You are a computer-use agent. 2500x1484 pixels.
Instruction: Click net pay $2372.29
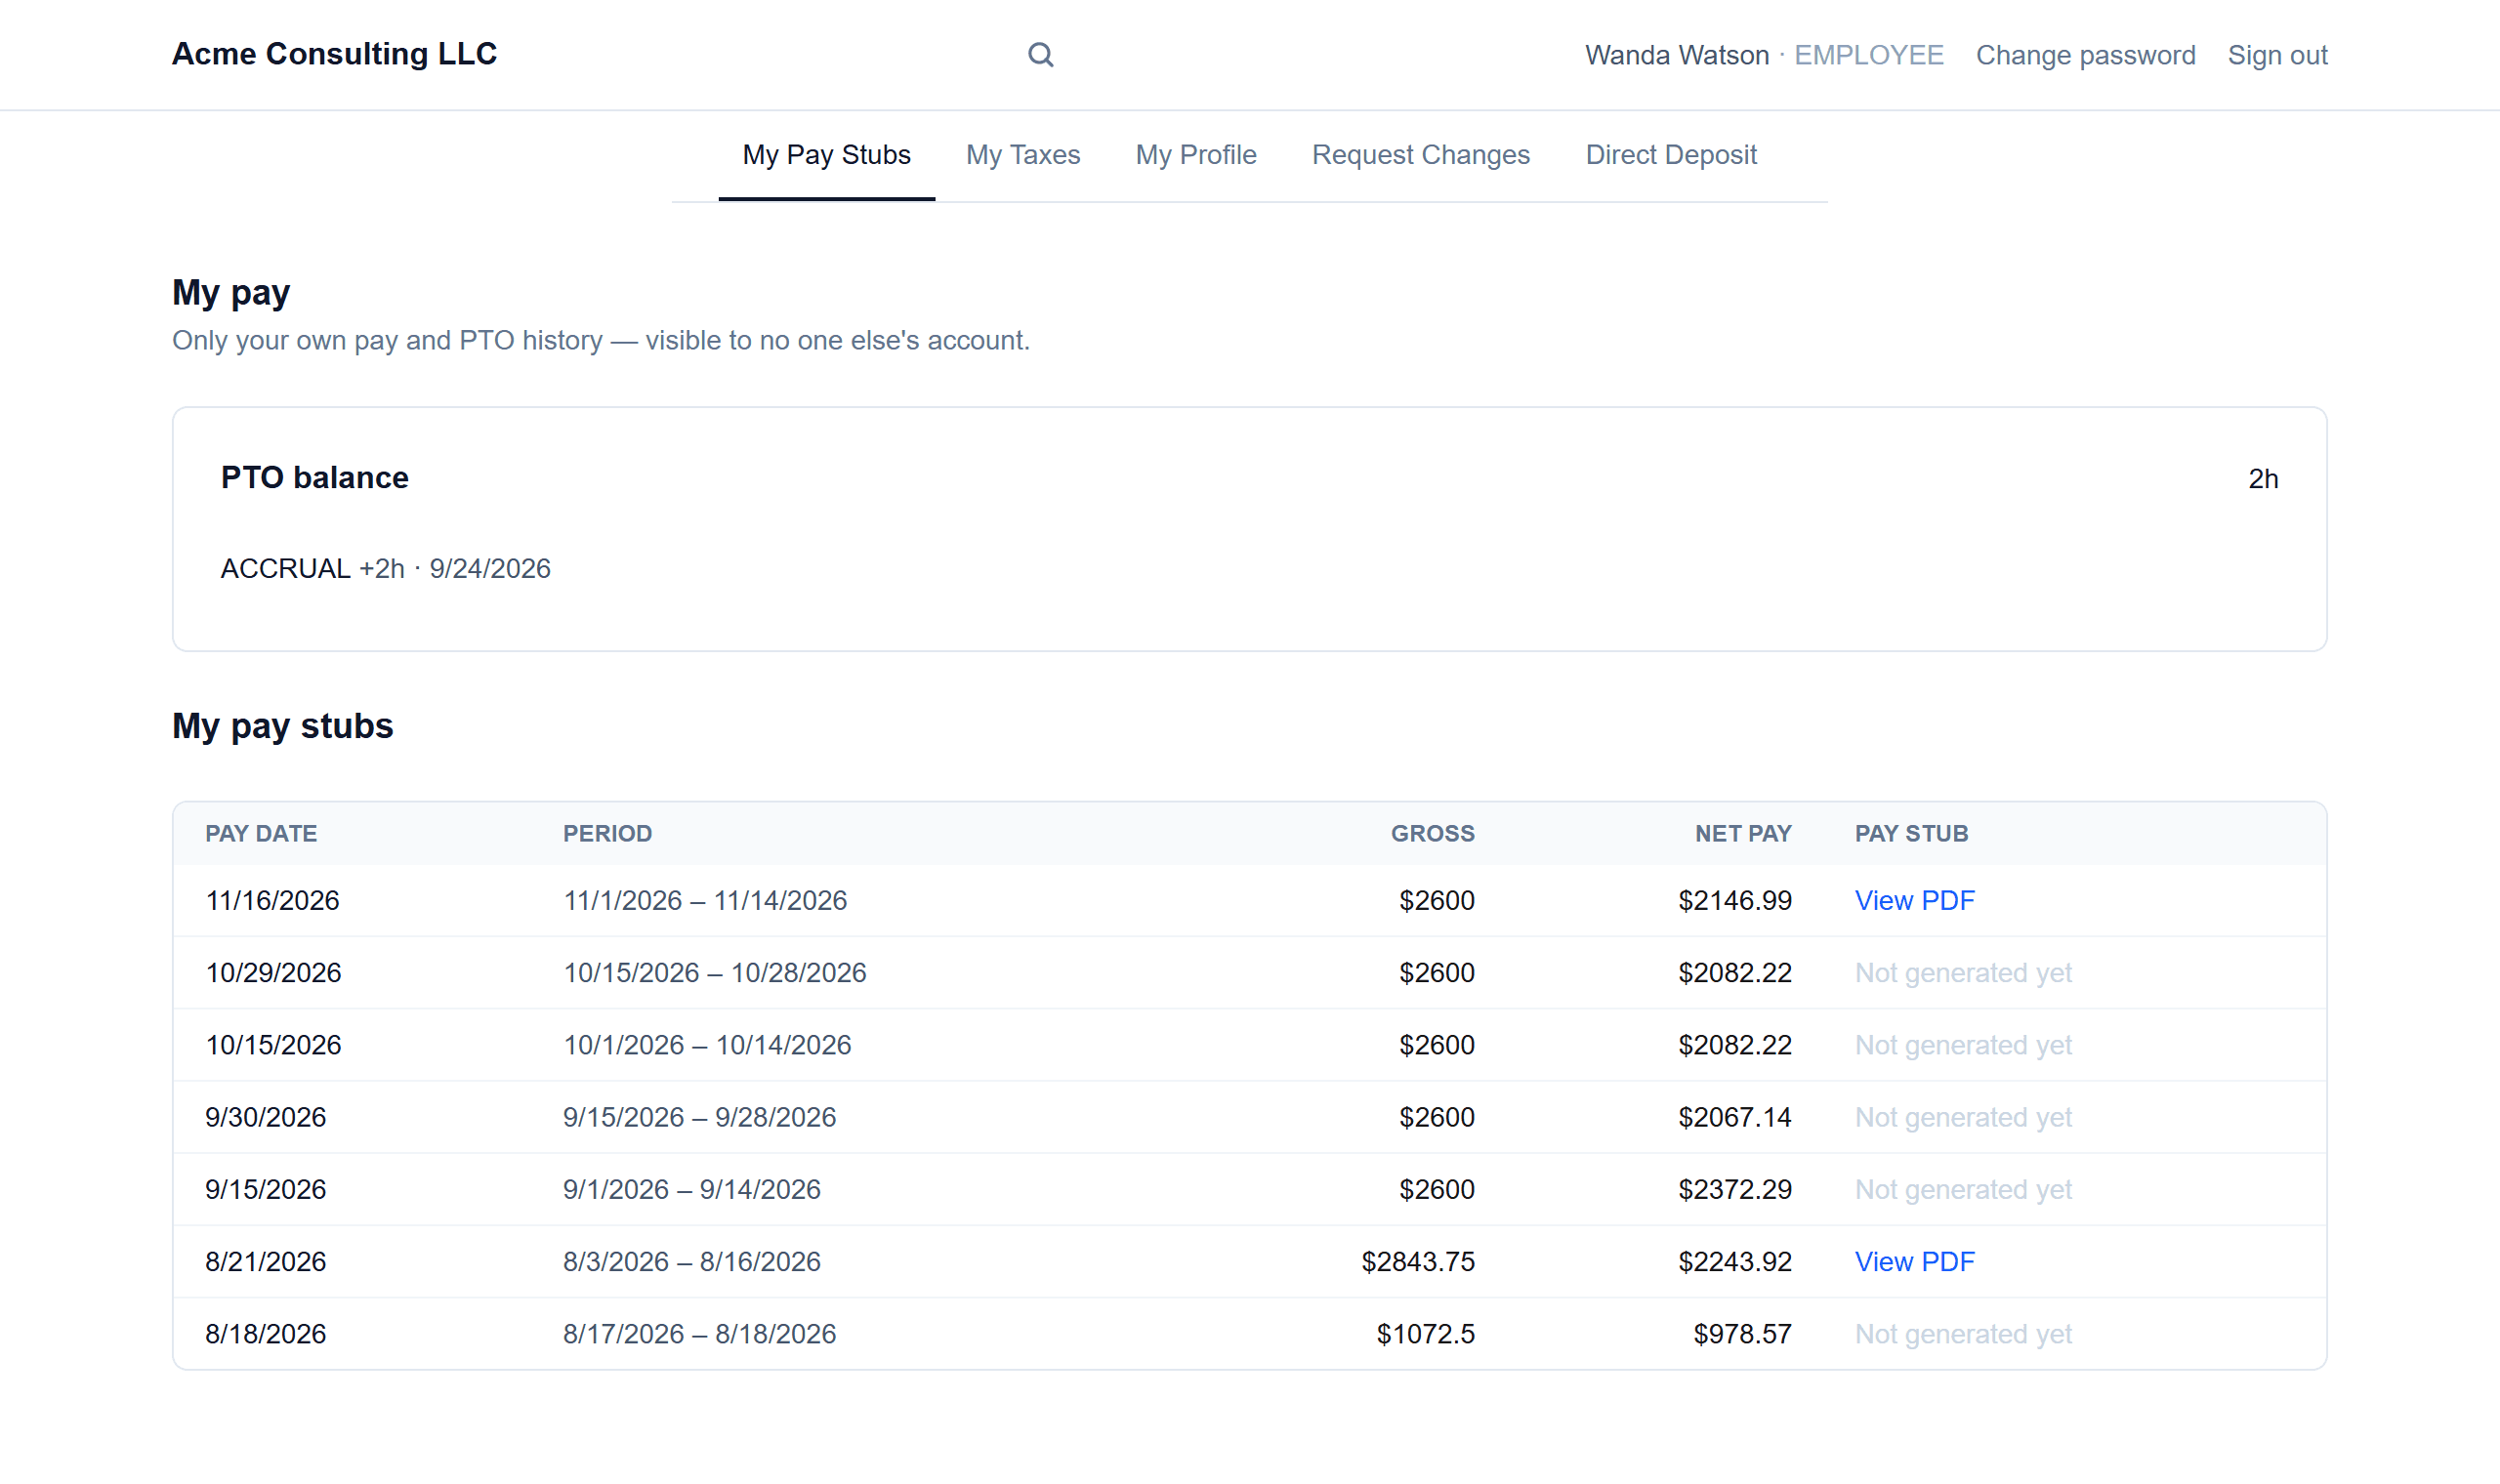1734,1188
